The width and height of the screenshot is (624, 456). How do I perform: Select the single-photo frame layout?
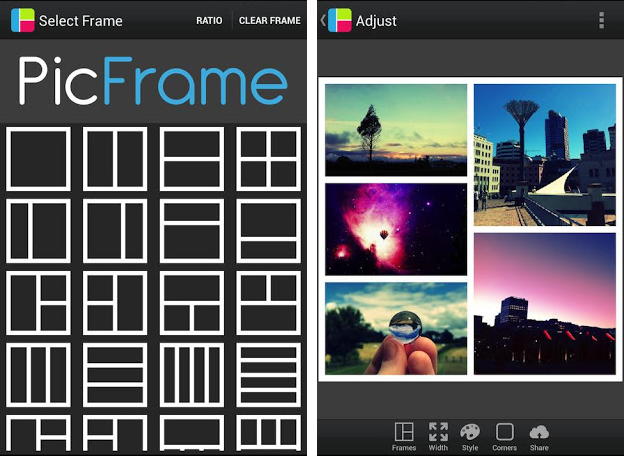(38, 159)
